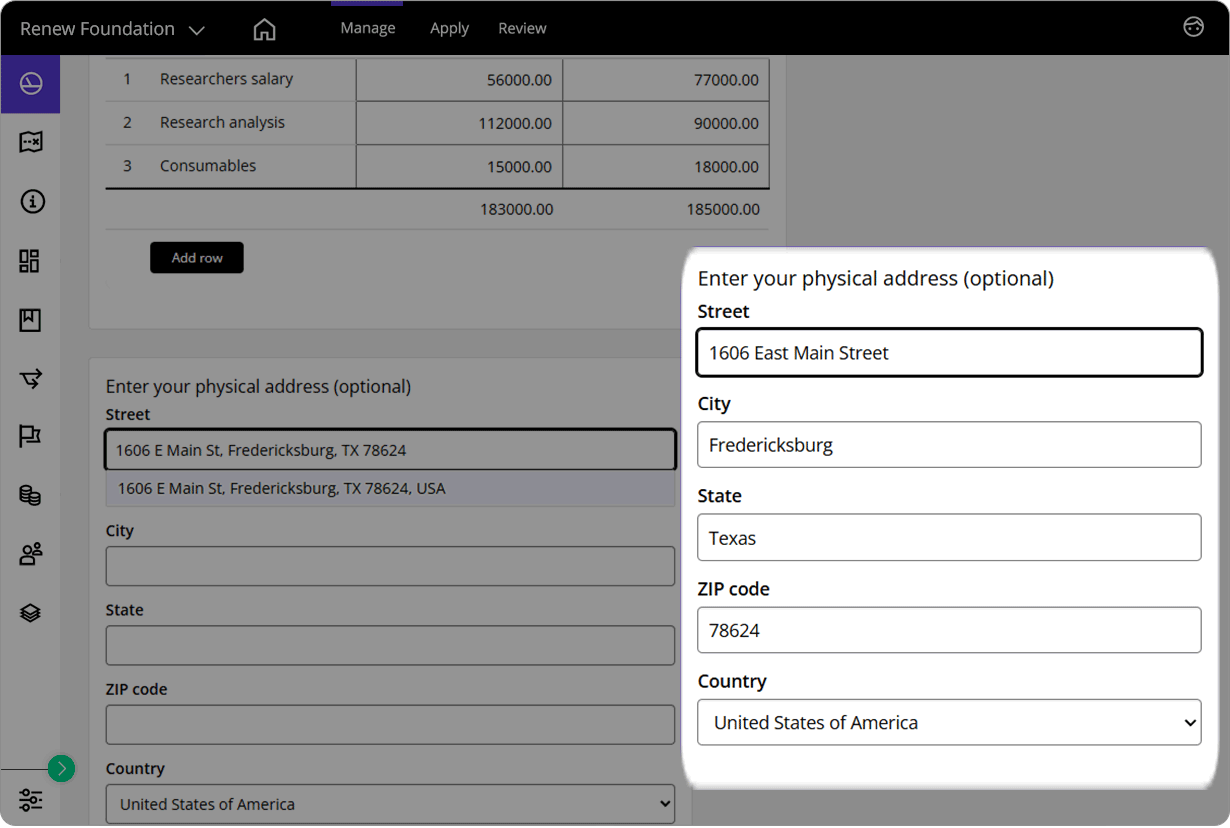1230x828 pixels.
Task: Click the bookmark sidebar icon
Action: point(30,320)
